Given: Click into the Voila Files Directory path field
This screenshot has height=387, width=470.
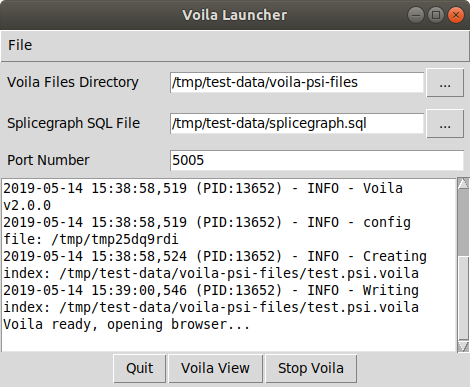Looking at the screenshot, I should pyautogui.click(x=297, y=82).
